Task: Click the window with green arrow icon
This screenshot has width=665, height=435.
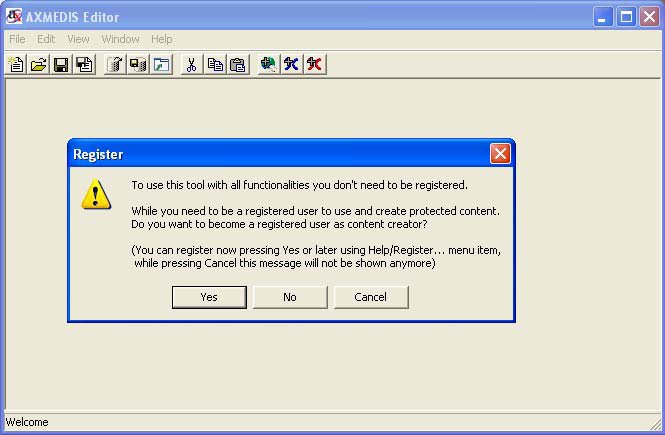Action: [161, 65]
